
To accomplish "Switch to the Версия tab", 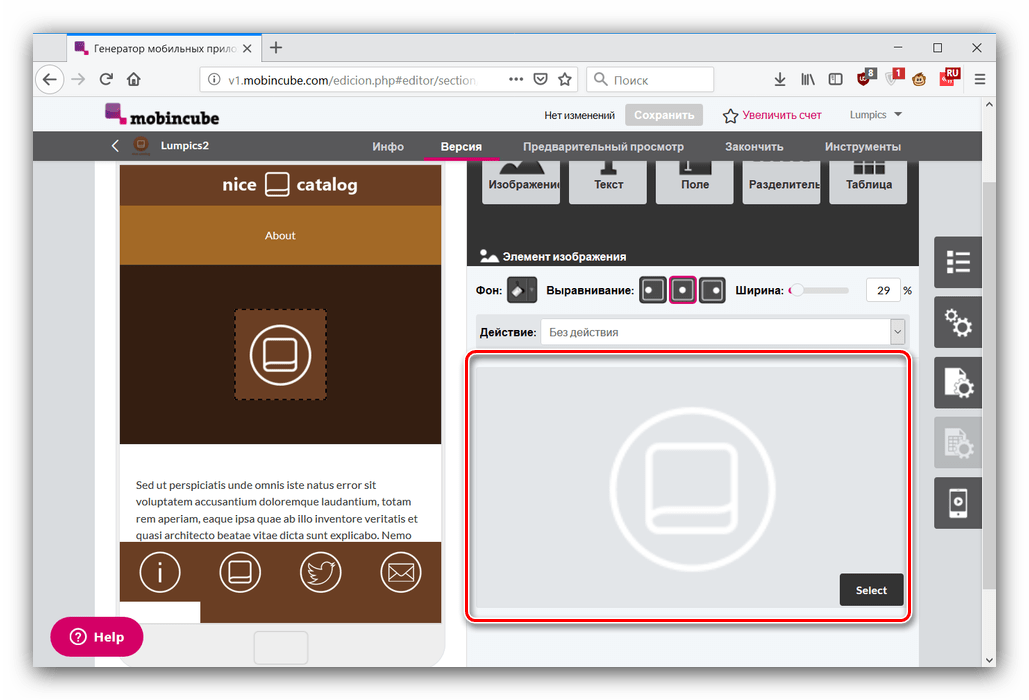I will 461,146.
